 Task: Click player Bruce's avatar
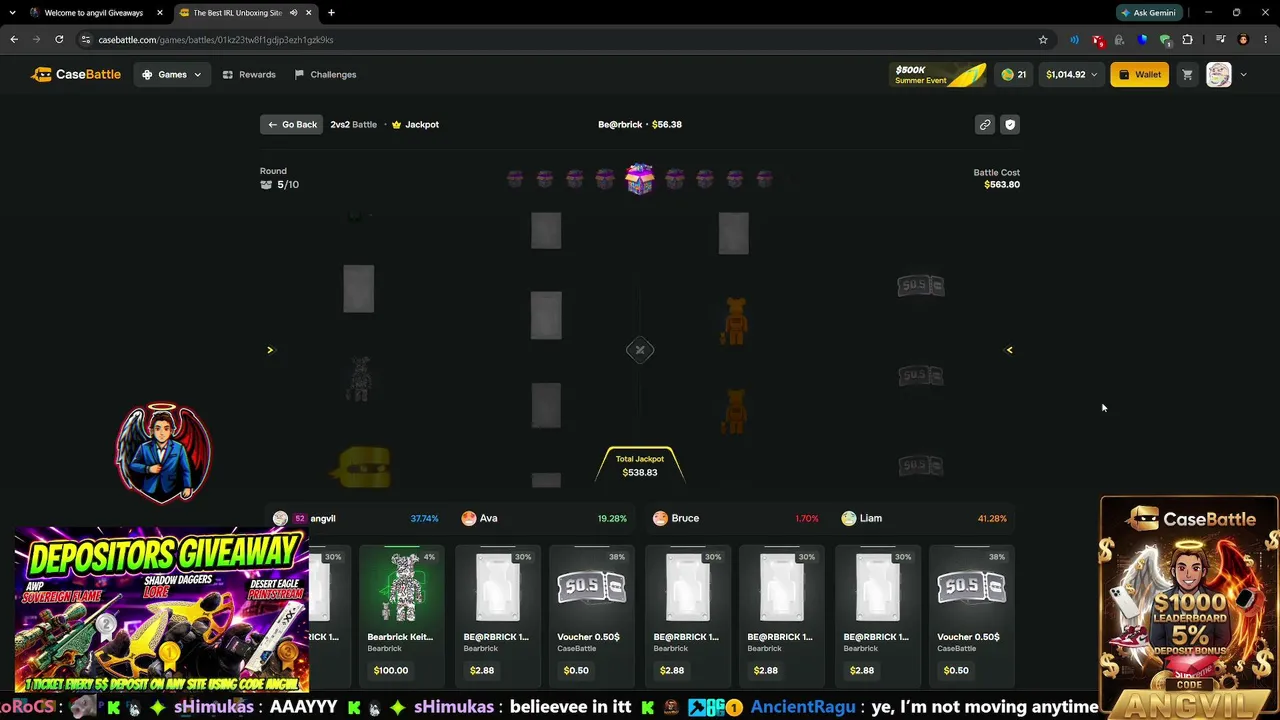click(x=660, y=518)
